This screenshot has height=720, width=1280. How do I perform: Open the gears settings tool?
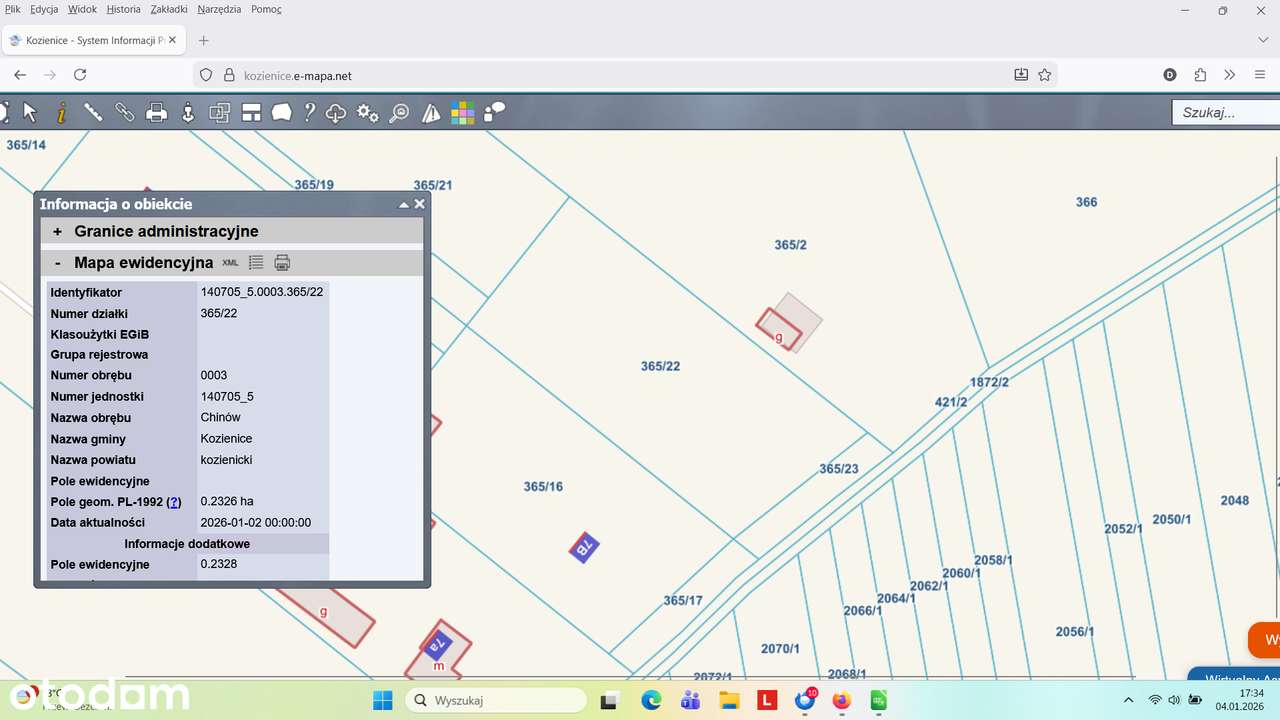point(368,112)
